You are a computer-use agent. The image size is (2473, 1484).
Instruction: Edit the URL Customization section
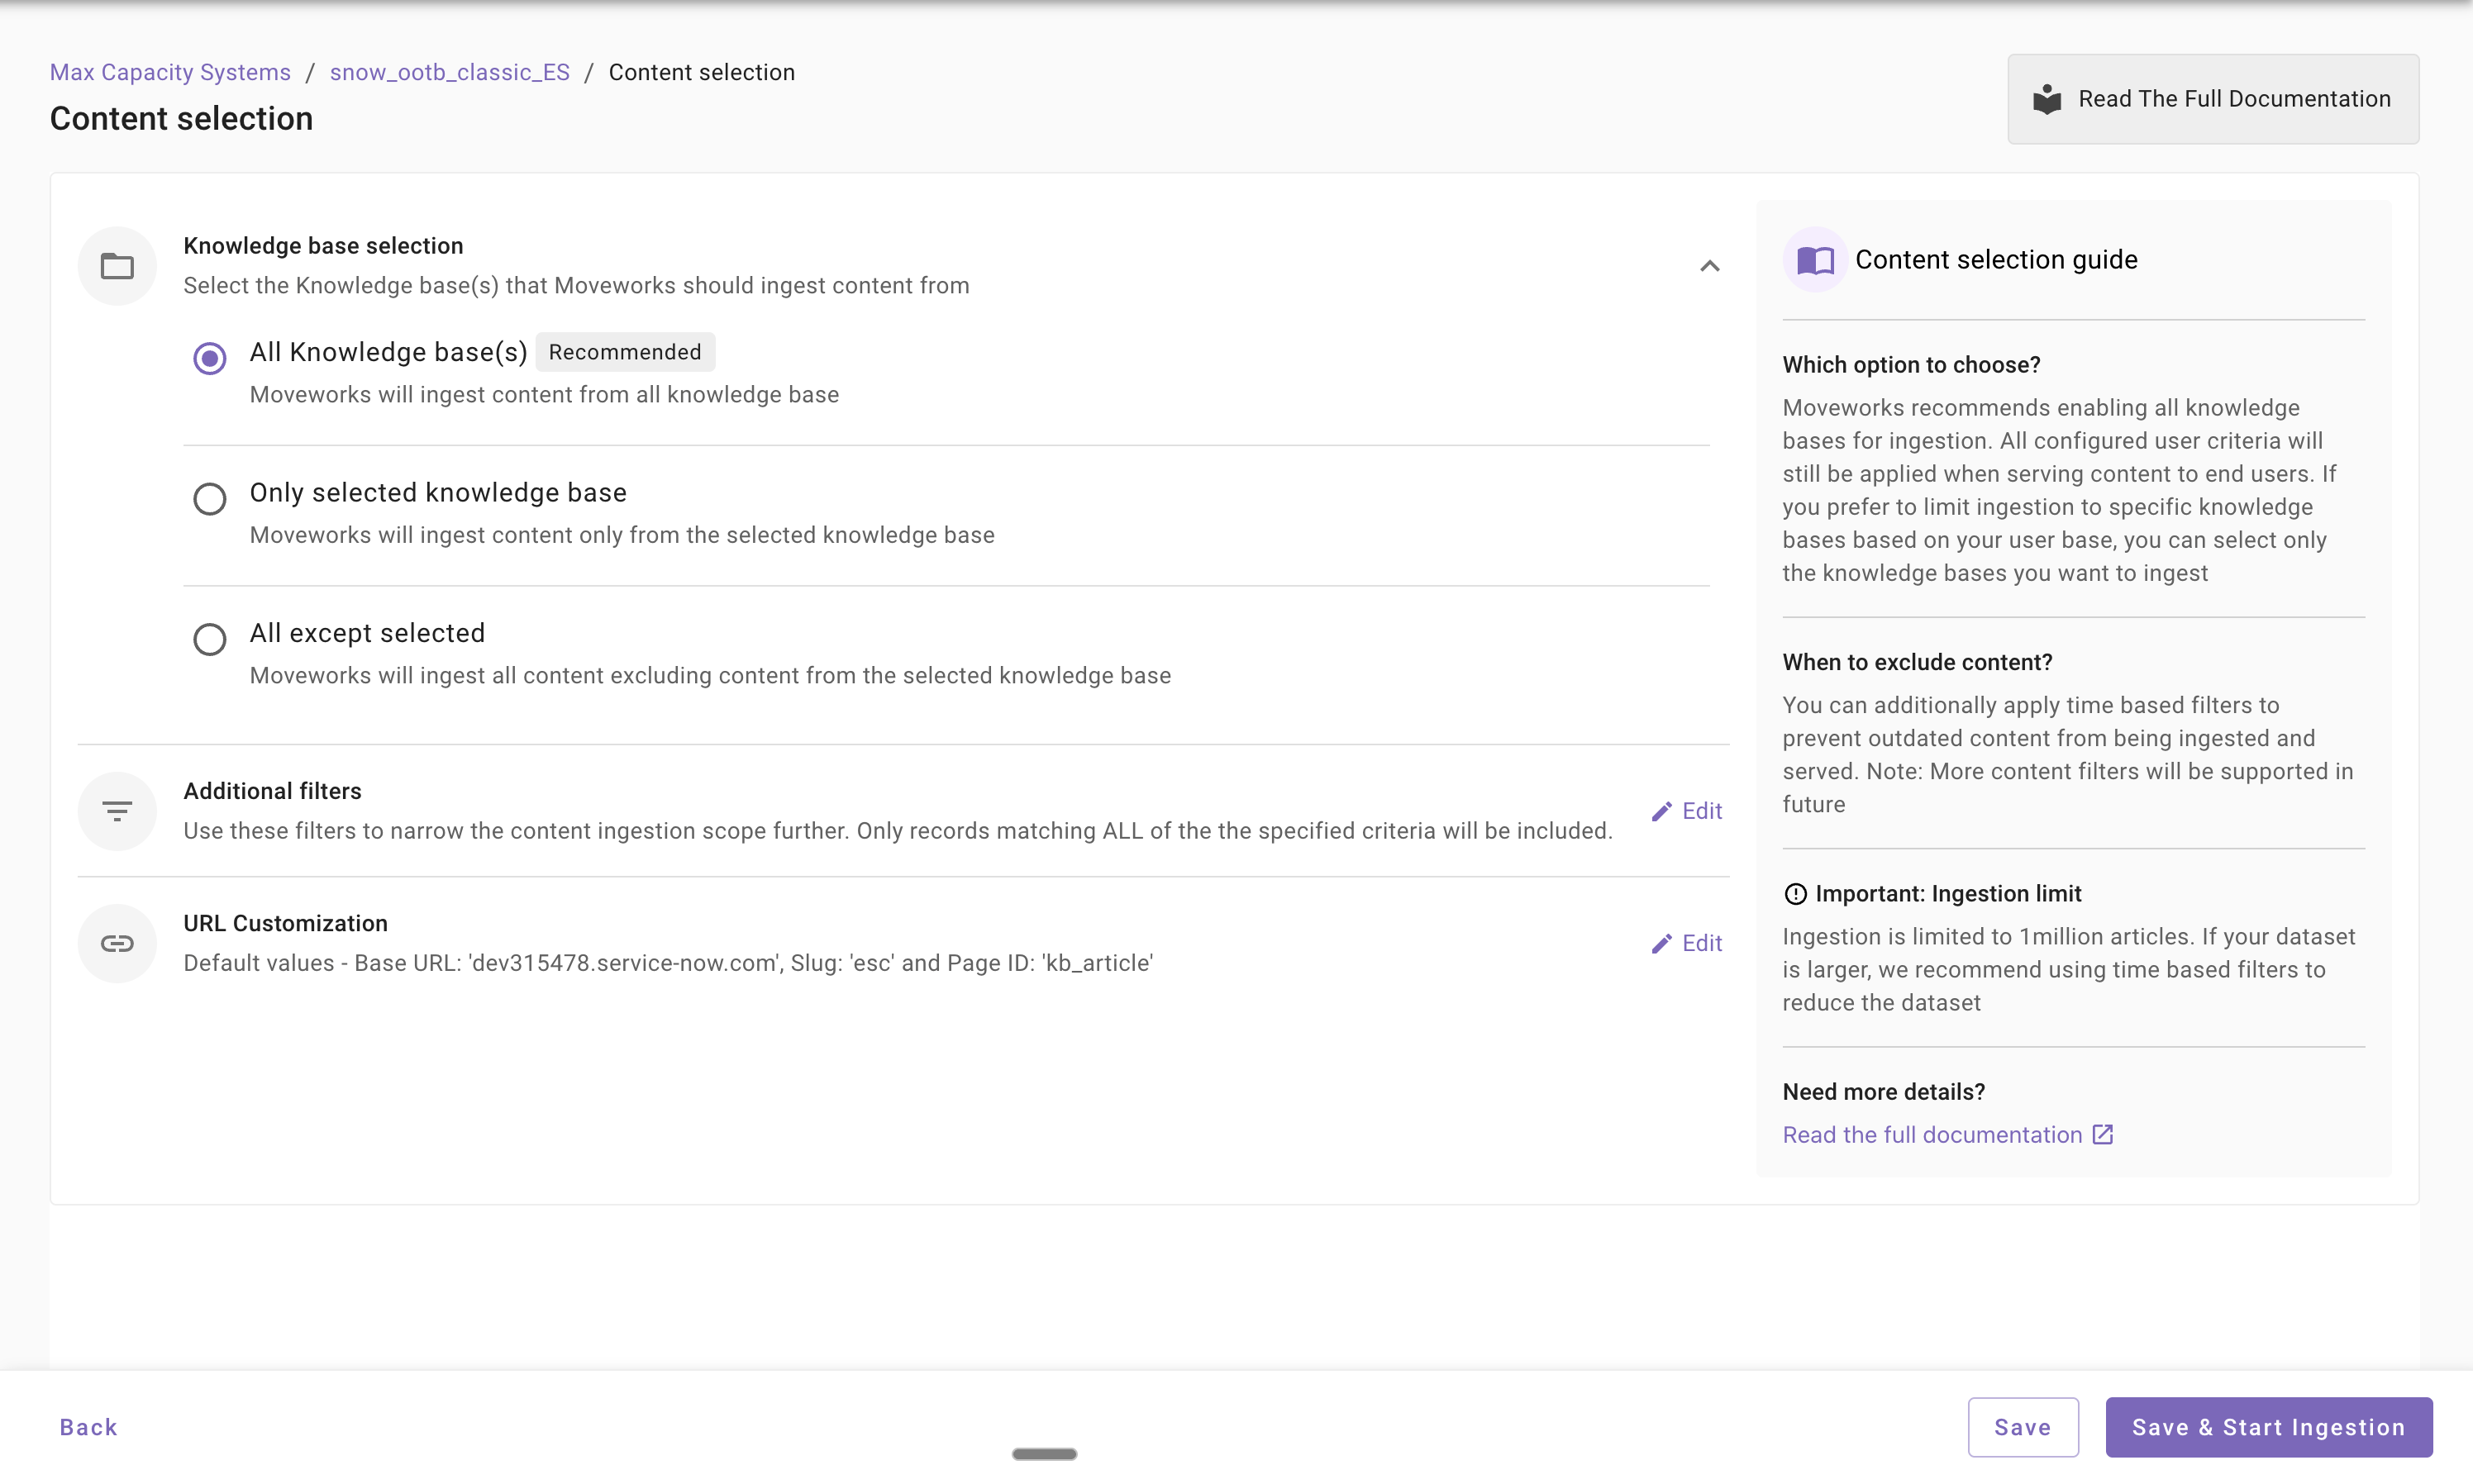point(1686,943)
